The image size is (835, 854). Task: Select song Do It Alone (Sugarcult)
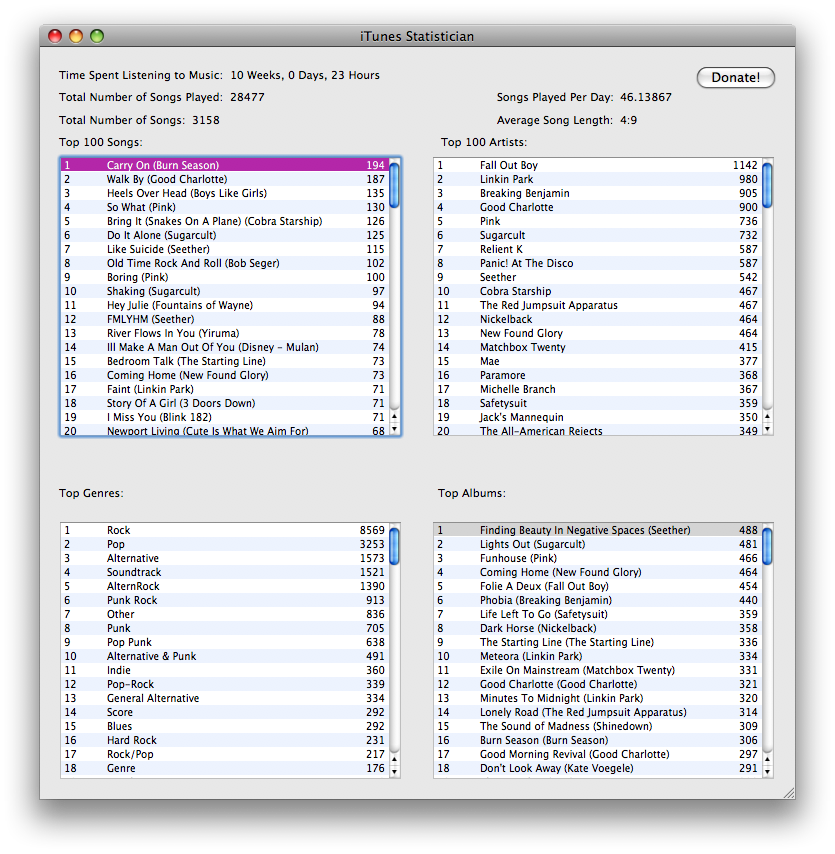tap(225, 235)
